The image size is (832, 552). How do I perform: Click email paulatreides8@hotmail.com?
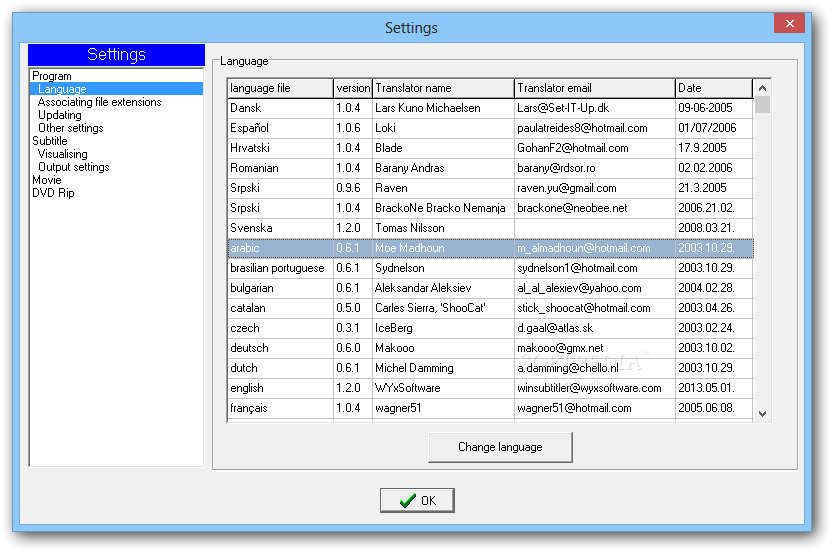click(582, 128)
